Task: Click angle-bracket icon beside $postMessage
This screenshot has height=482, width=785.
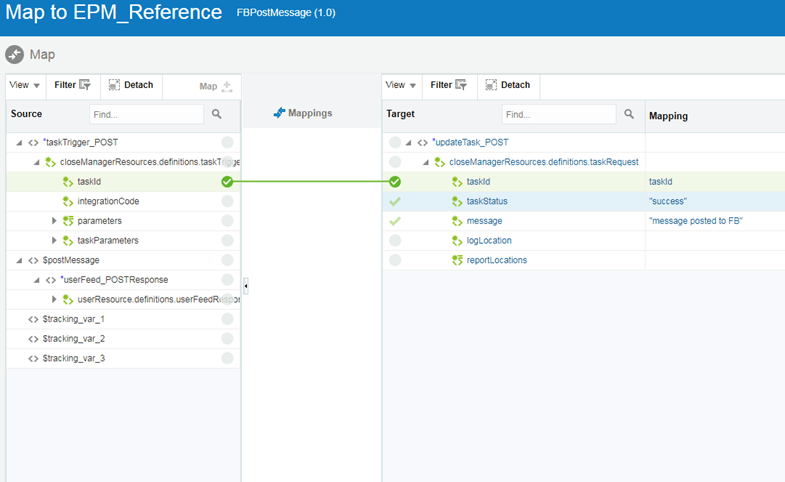Action: pos(33,260)
